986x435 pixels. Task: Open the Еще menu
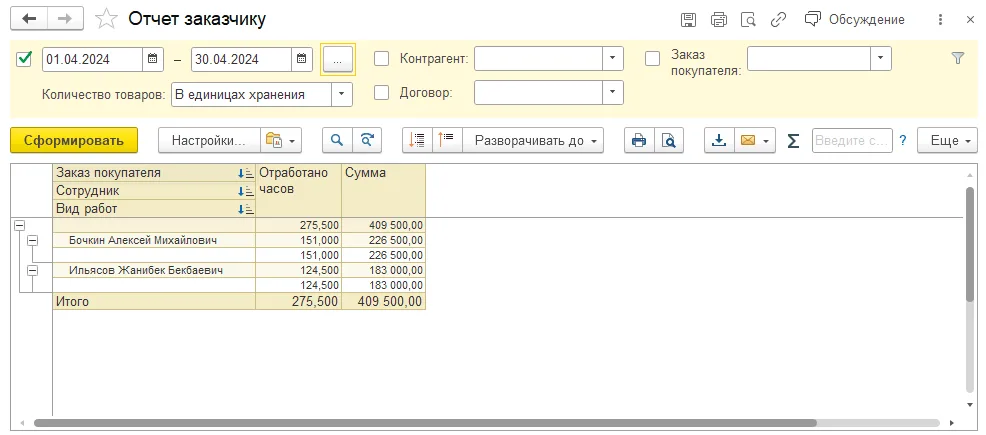point(947,140)
